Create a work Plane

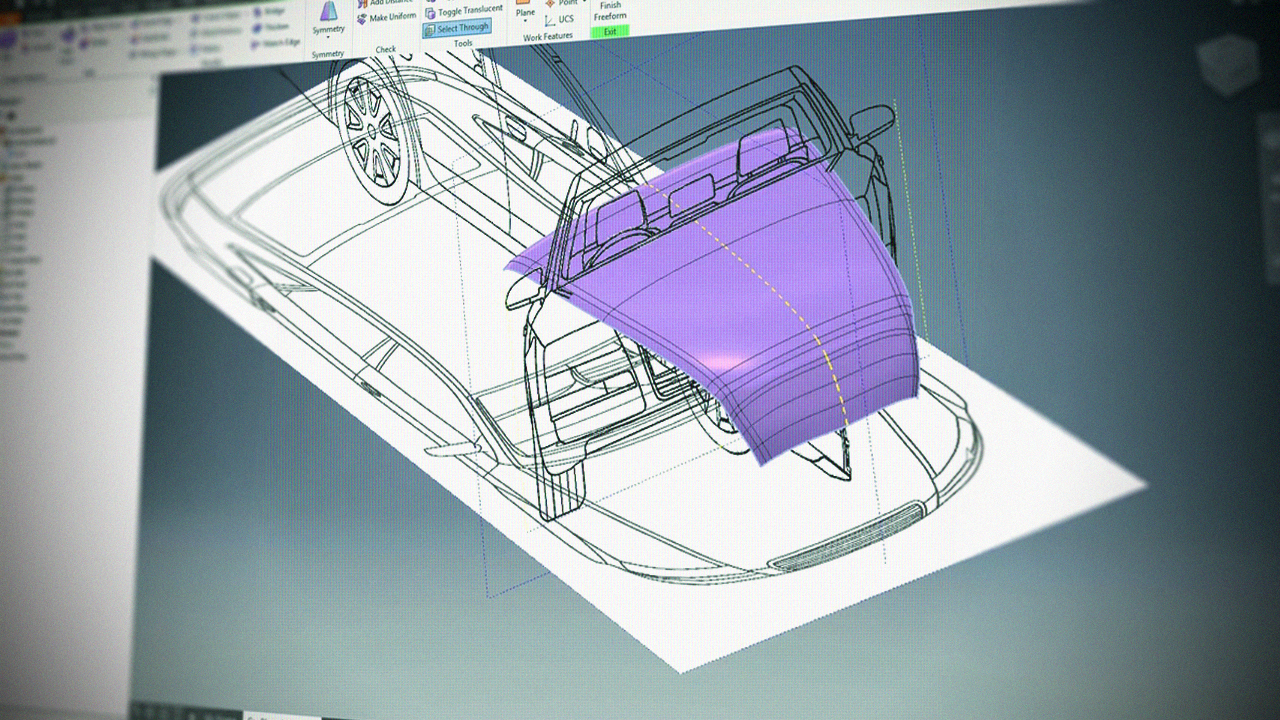coord(525,8)
